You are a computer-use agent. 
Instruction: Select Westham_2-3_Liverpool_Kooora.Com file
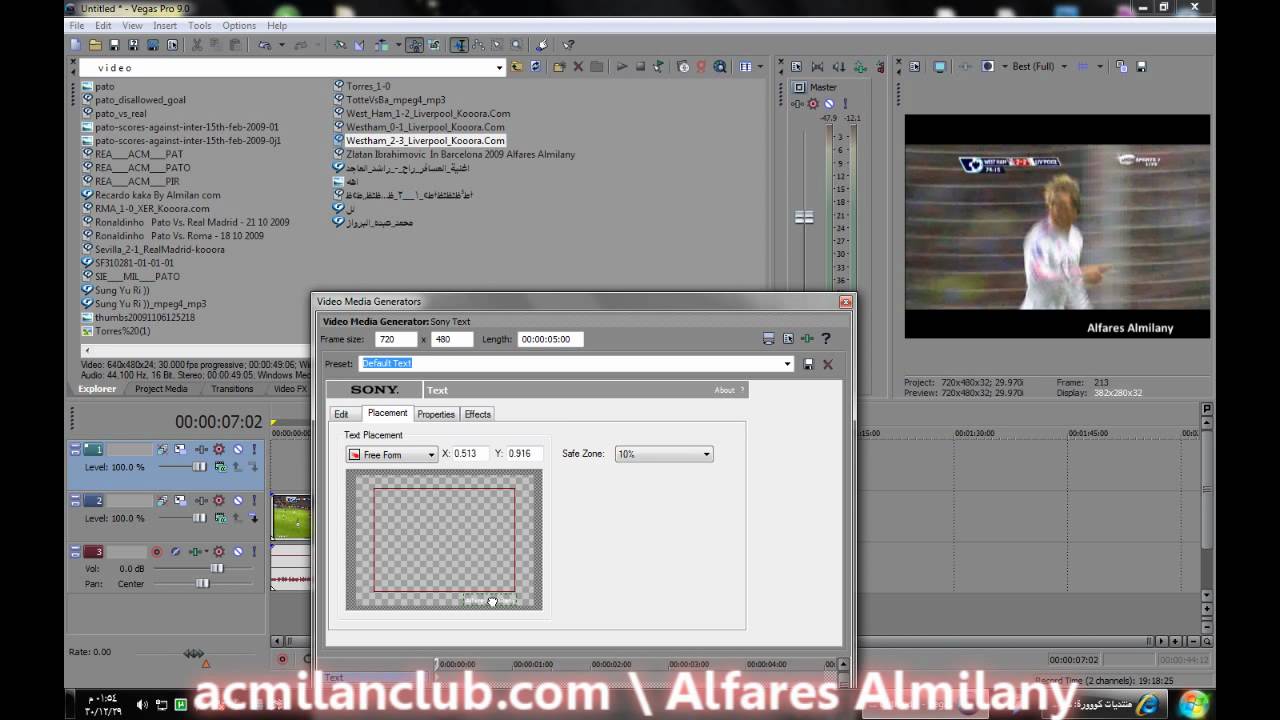pos(425,141)
